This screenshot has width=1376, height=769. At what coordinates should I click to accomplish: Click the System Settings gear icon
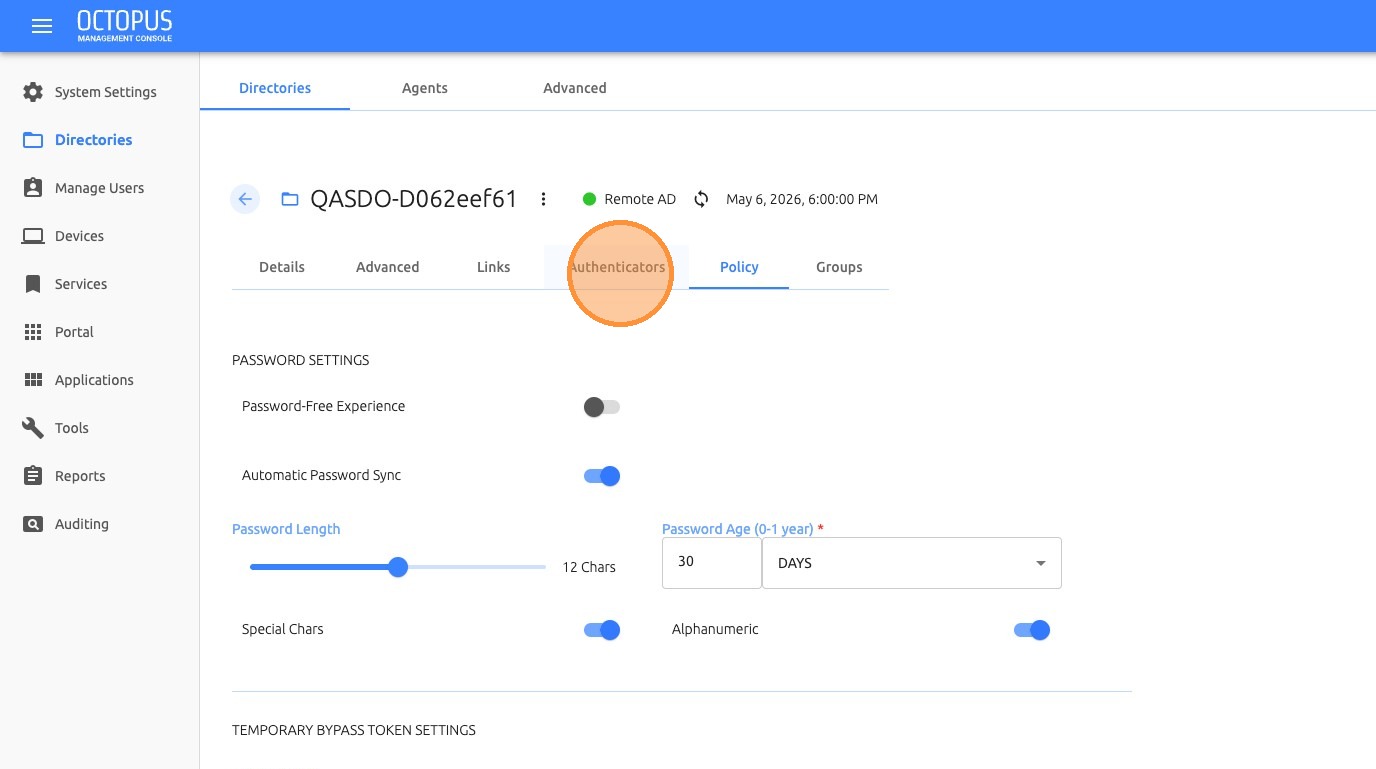[x=33, y=92]
